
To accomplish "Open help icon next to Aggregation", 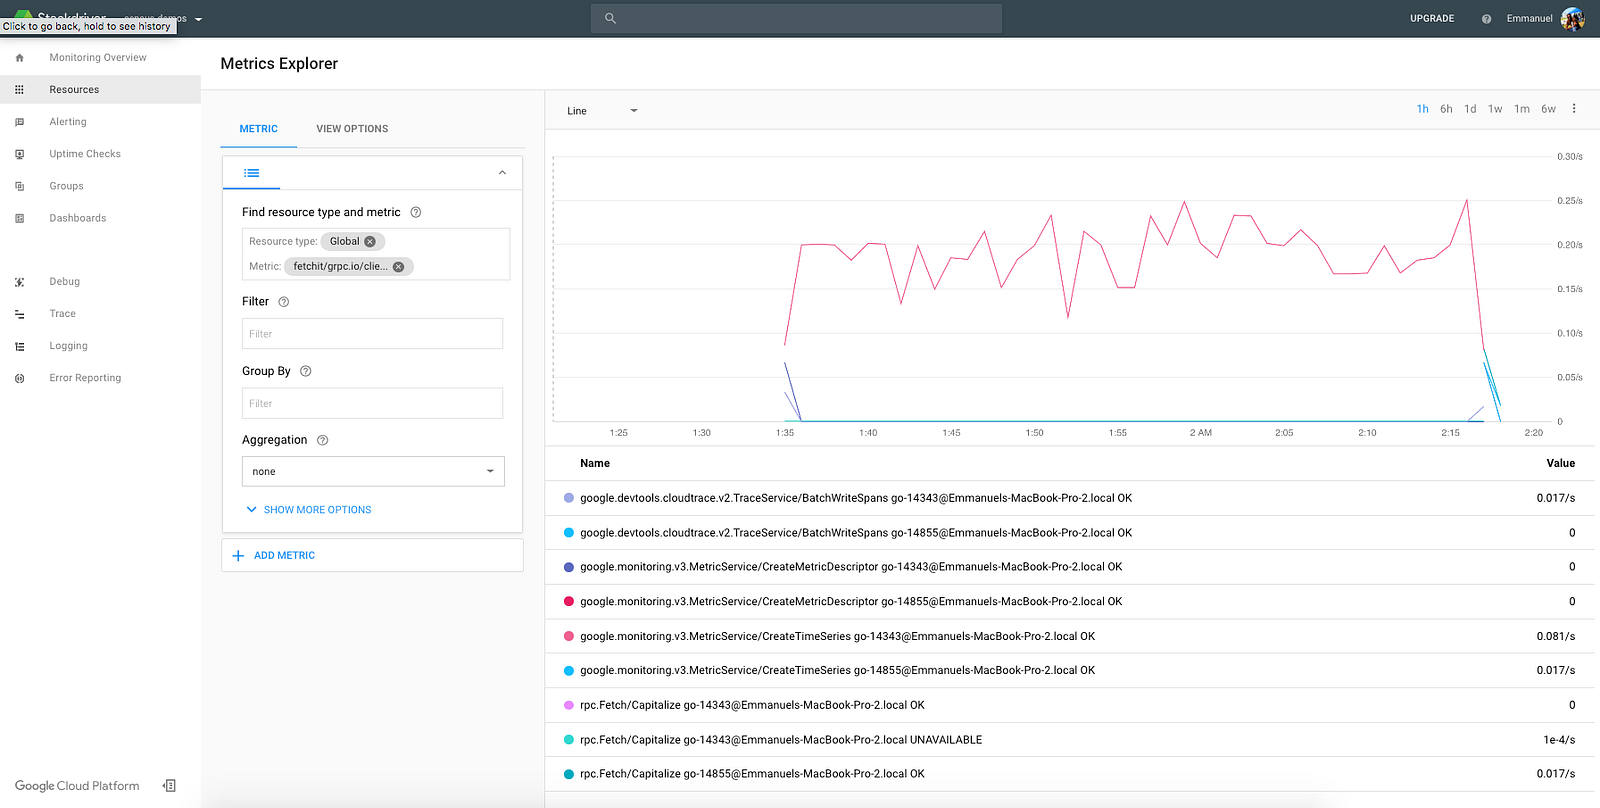I will coord(322,440).
